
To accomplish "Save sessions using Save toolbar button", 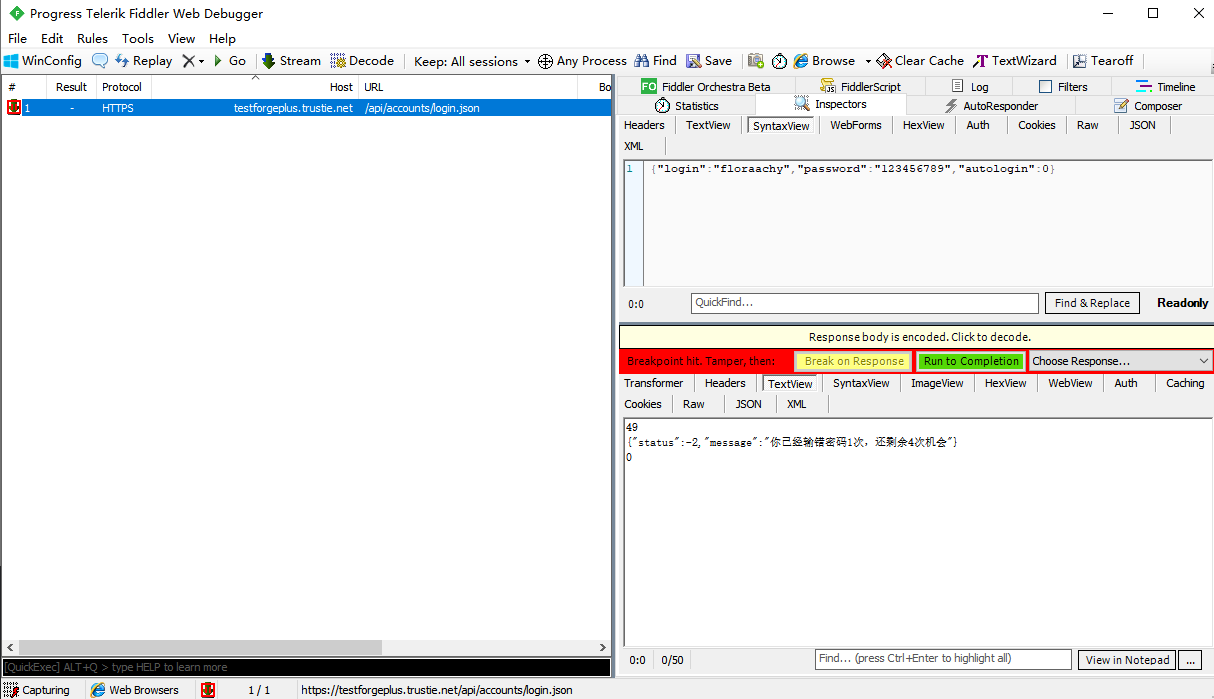I will click(709, 61).
